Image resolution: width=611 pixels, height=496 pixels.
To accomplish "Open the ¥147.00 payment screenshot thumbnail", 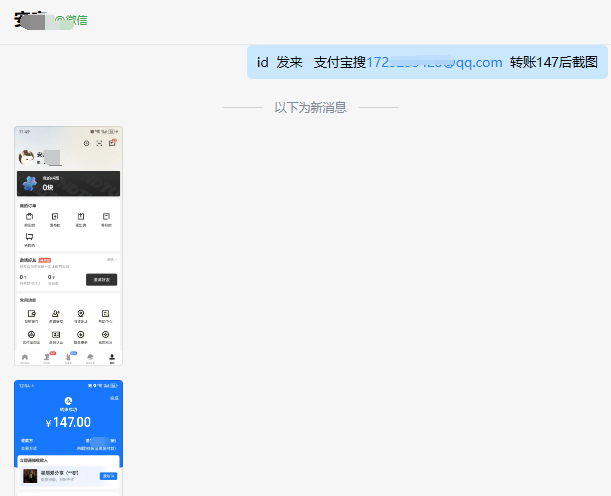I will pos(69,438).
